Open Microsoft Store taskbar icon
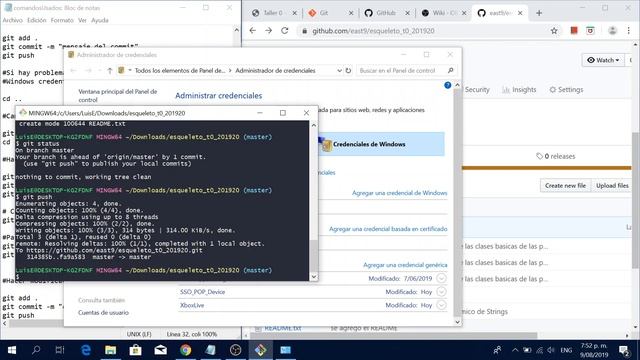 (x=136, y=350)
